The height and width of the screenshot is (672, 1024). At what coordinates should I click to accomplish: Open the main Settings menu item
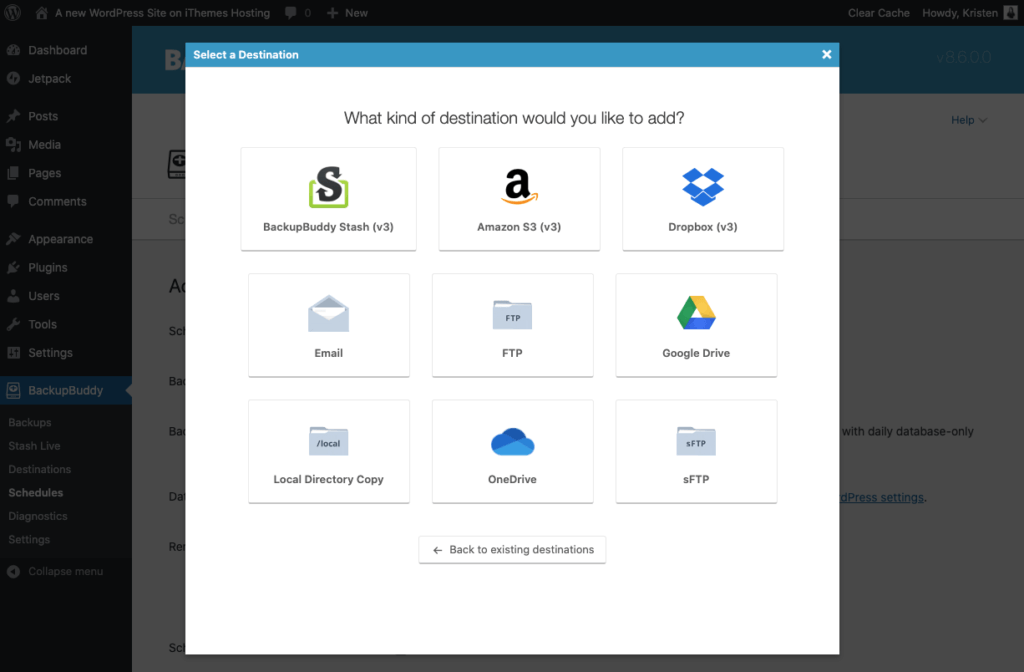pos(50,353)
